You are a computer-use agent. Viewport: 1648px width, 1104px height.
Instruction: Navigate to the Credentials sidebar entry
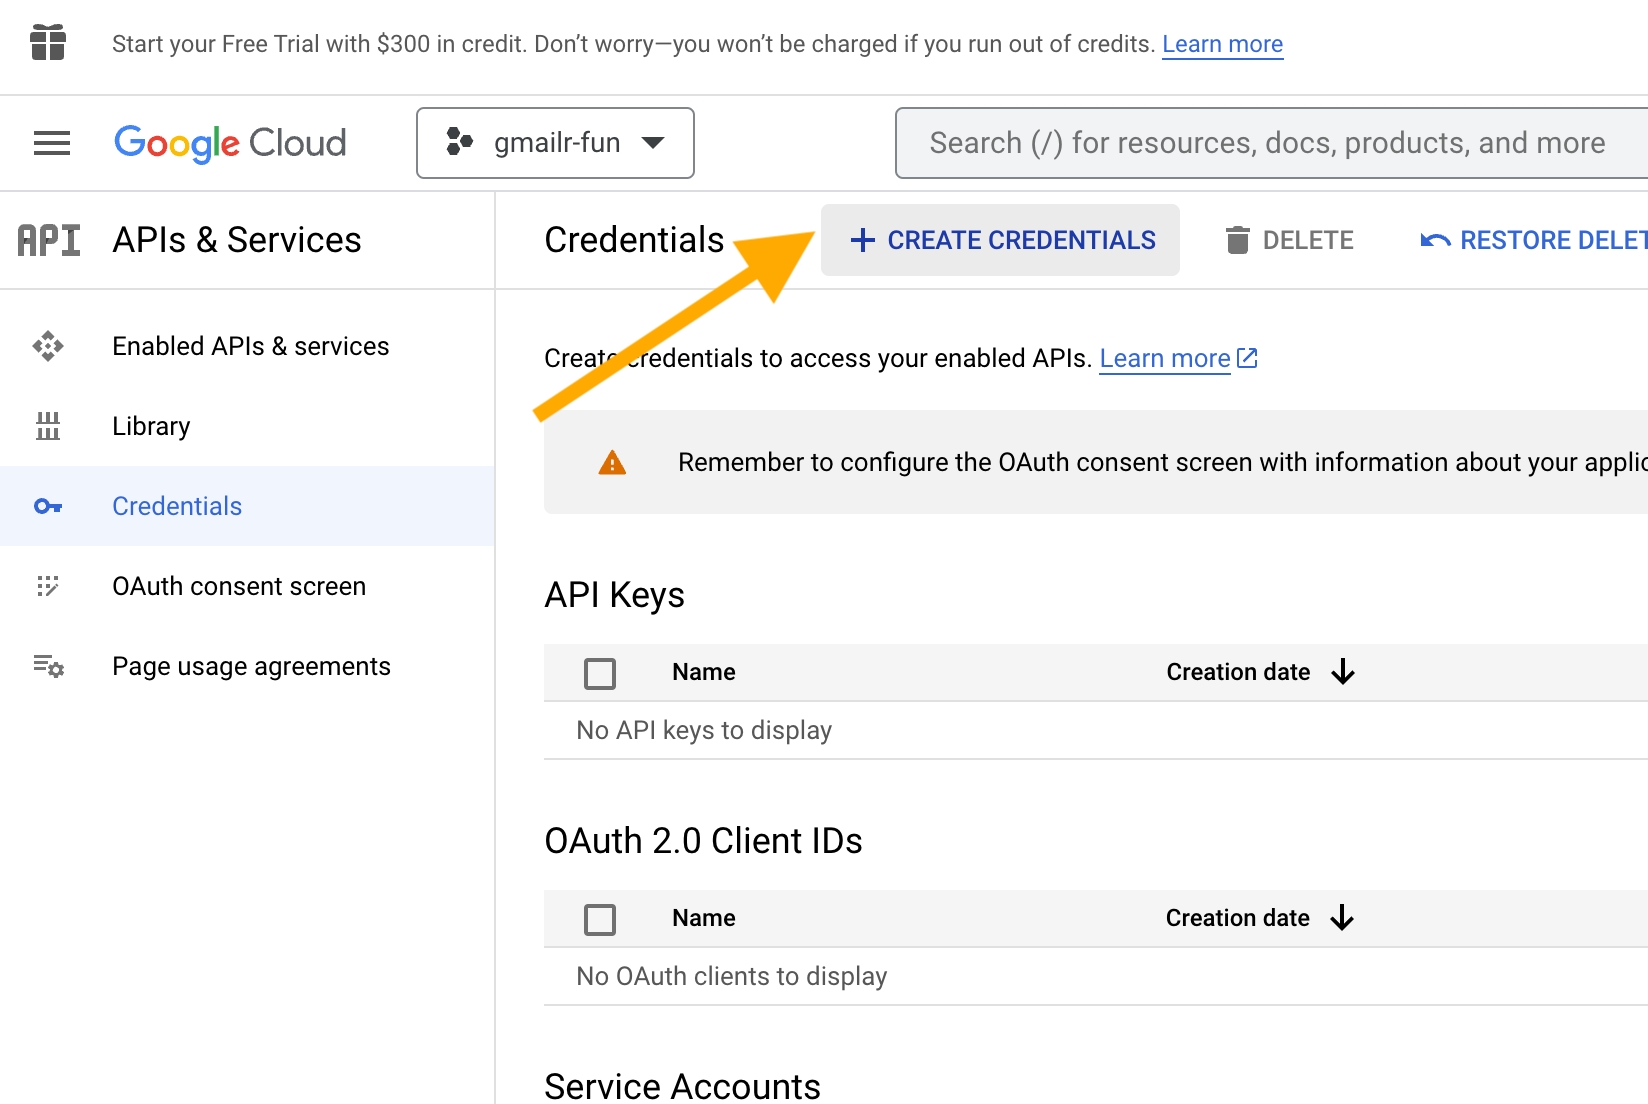click(x=176, y=506)
